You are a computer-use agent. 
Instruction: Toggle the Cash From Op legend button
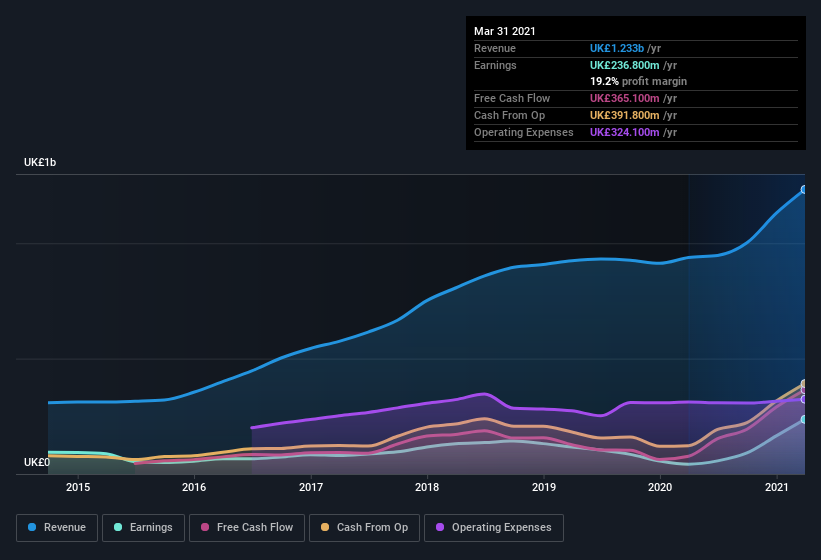364,528
